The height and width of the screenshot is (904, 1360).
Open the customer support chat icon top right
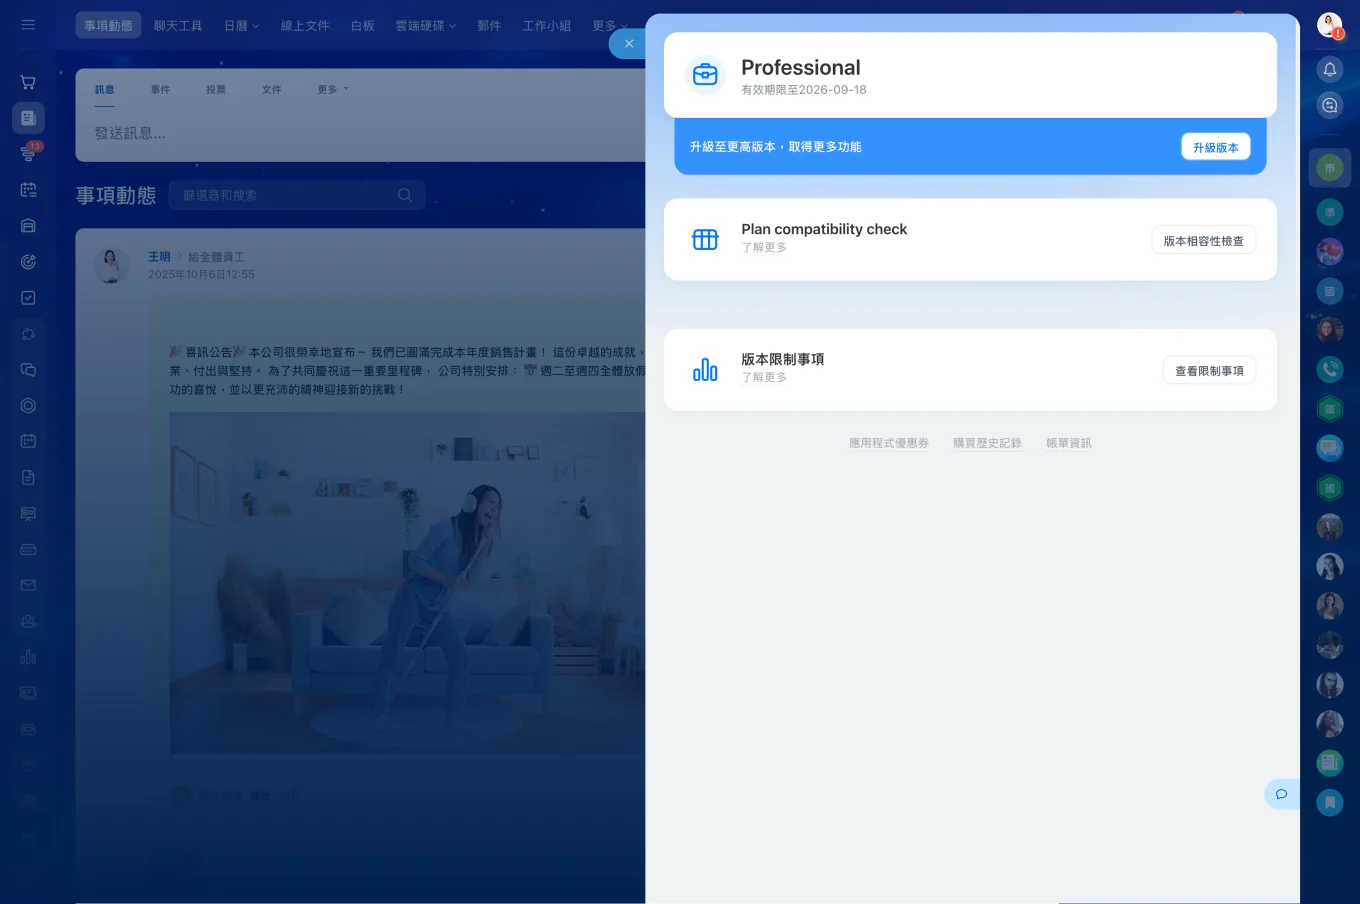(1330, 104)
